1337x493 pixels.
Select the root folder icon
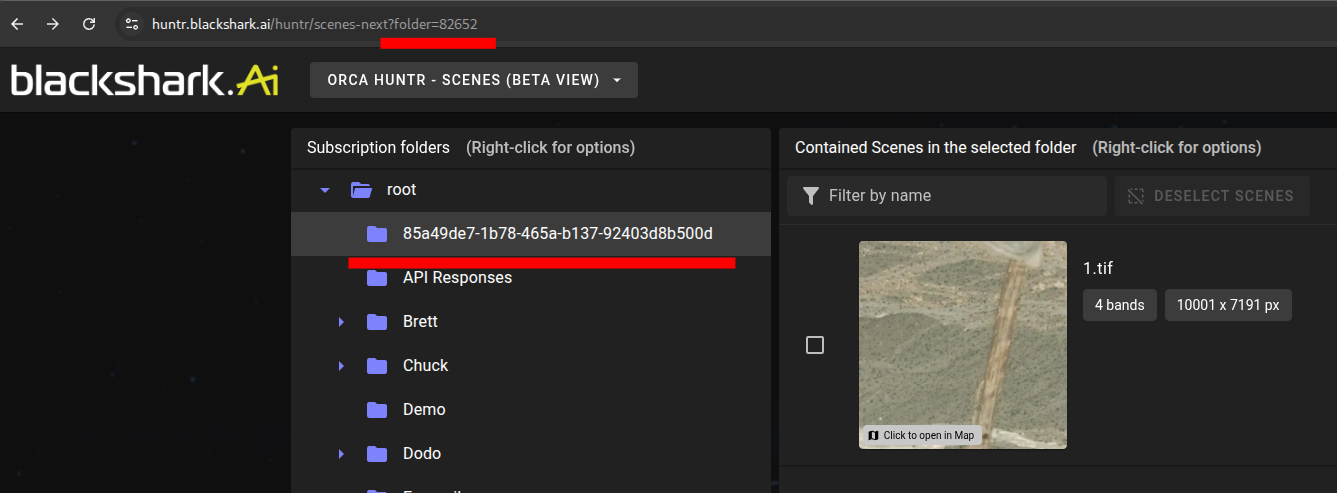361,190
